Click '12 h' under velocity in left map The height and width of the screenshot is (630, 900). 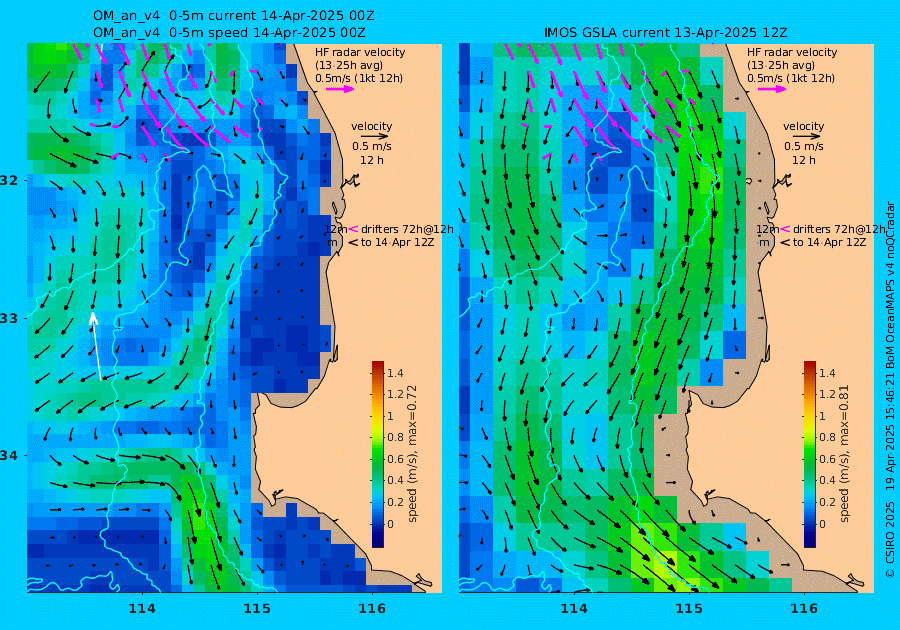point(372,161)
